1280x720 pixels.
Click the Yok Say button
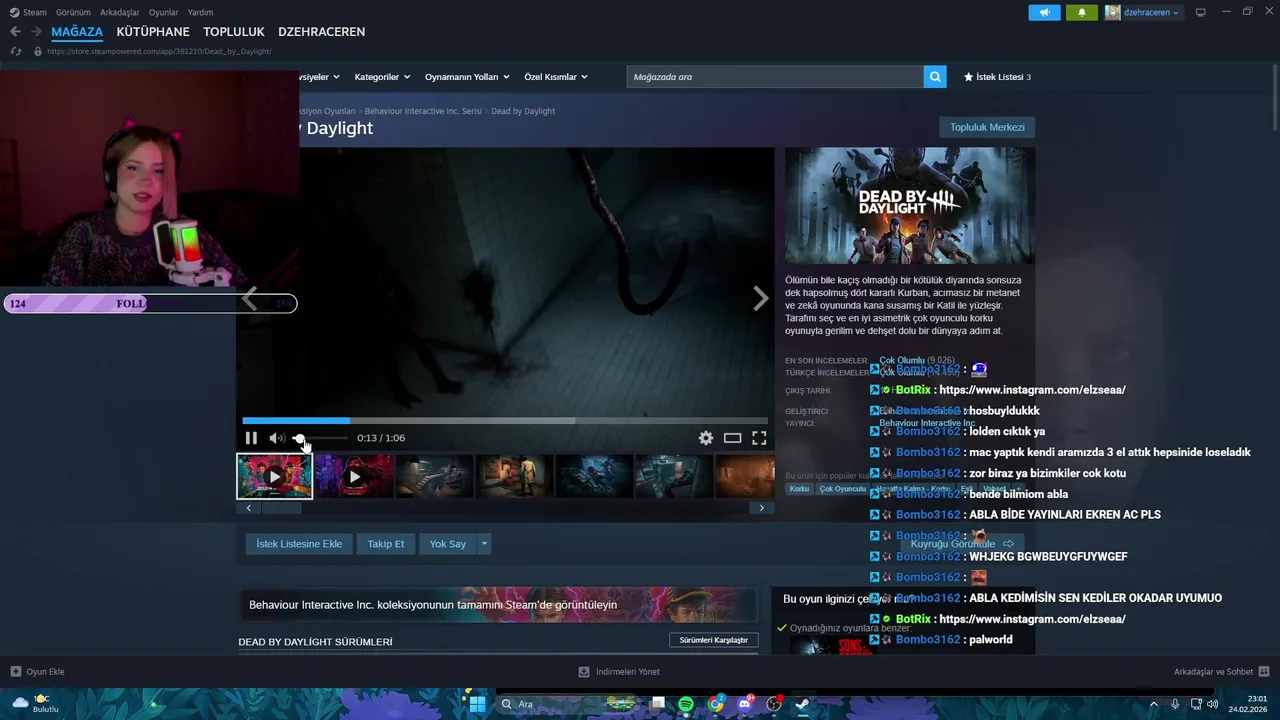(x=448, y=544)
